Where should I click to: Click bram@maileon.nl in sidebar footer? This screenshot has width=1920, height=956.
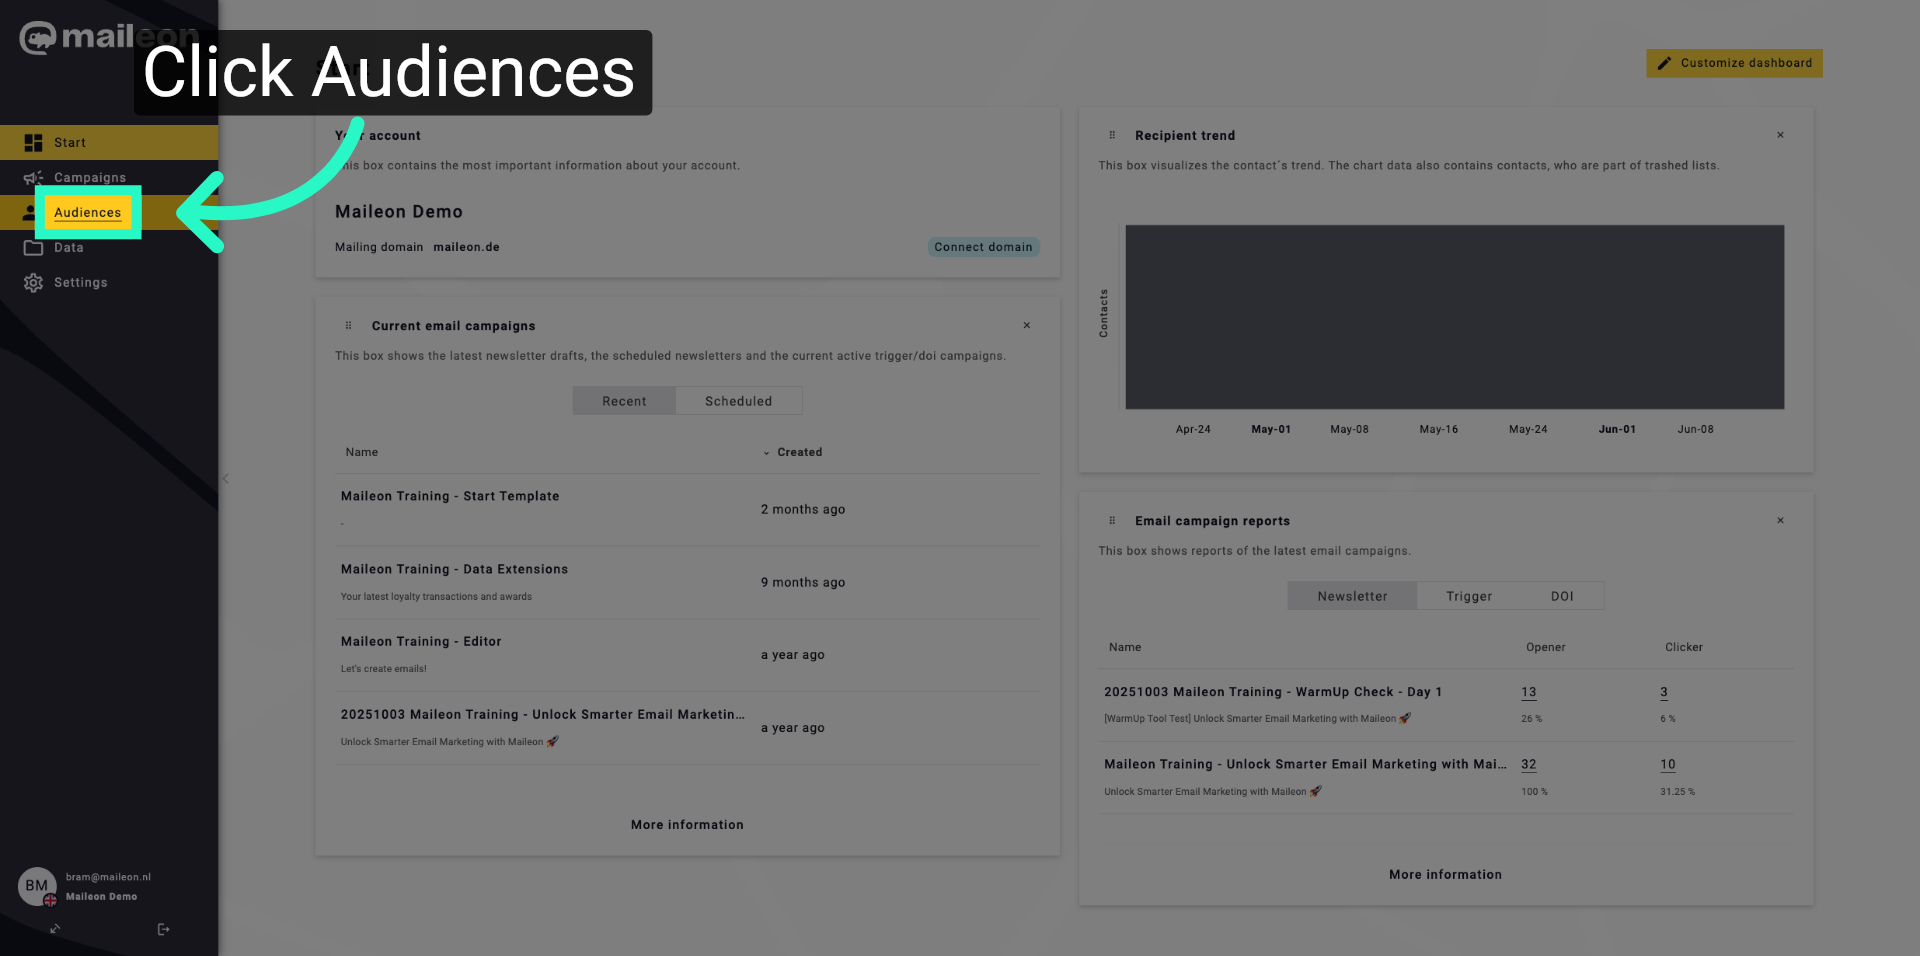click(x=108, y=877)
